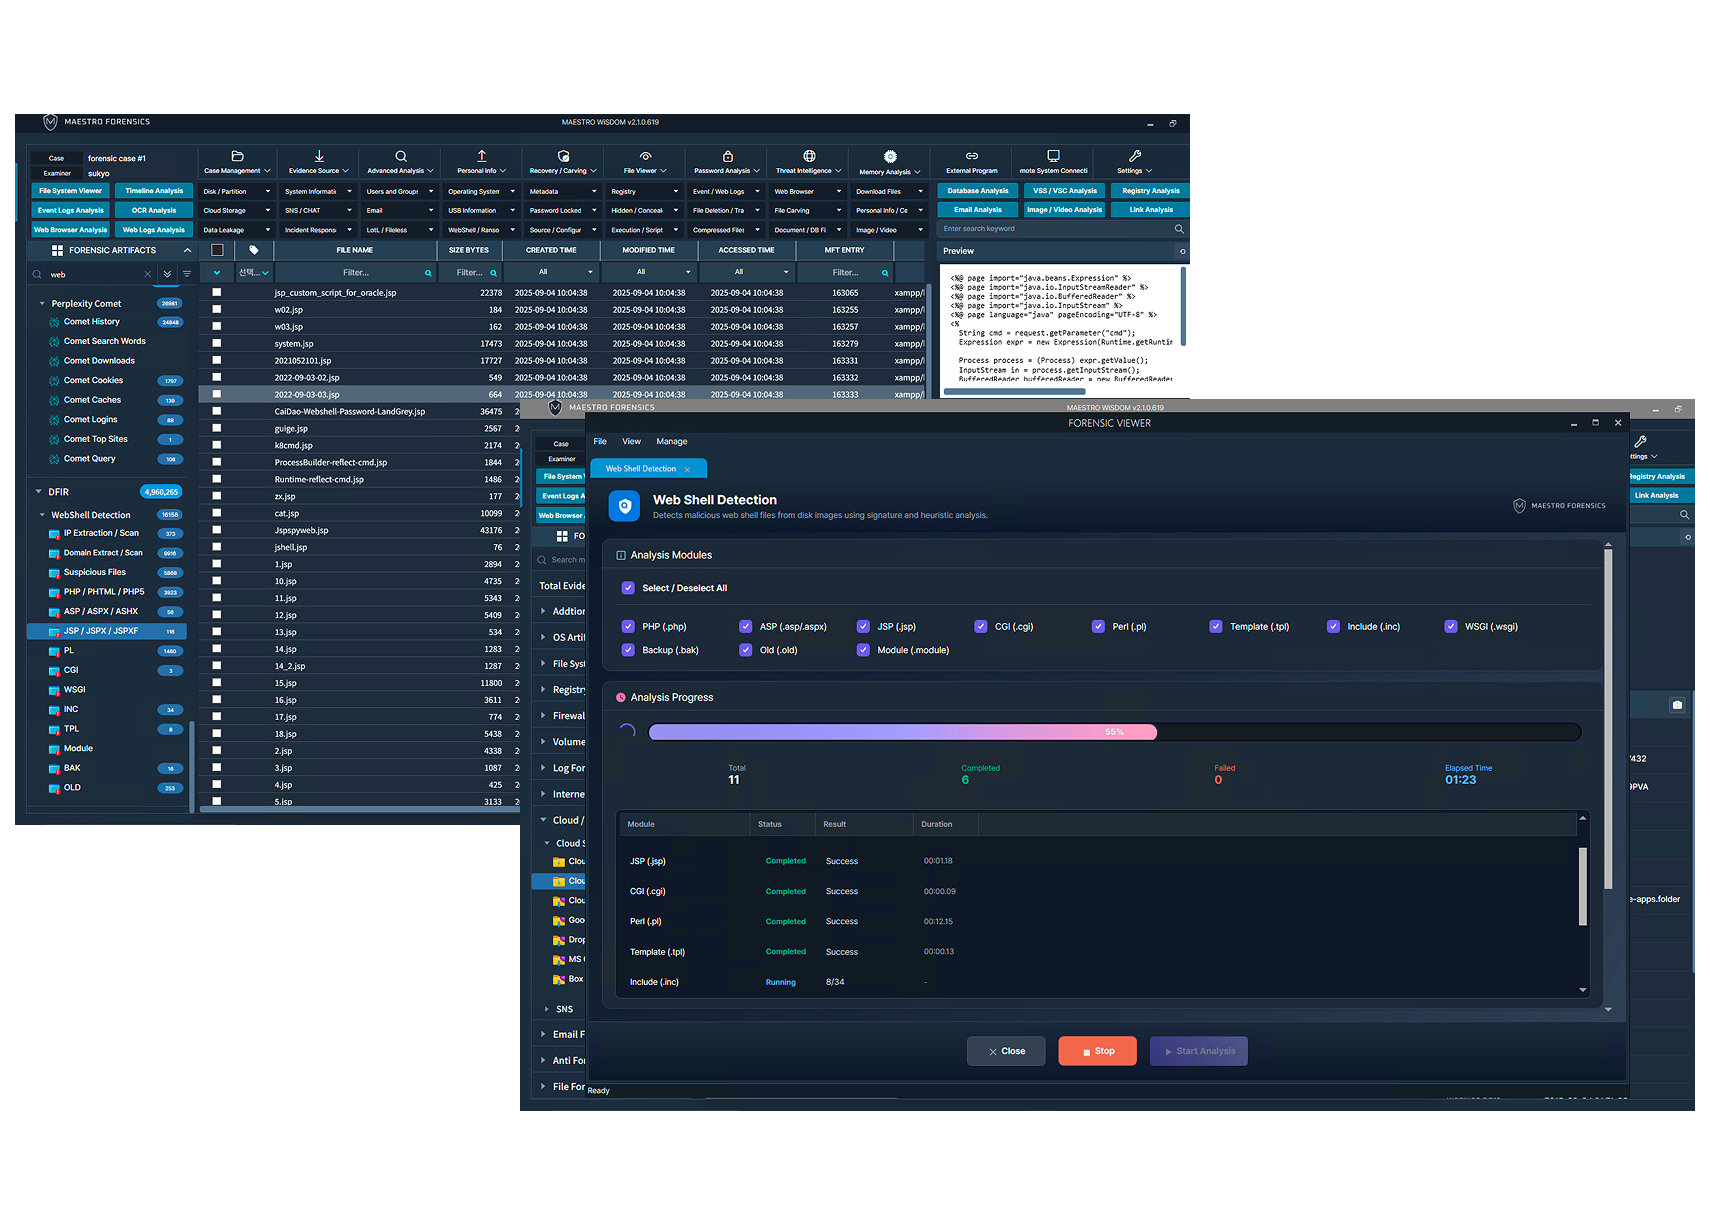
Task: Toggle the Select / Deselect All checkbox
Action: click(628, 588)
